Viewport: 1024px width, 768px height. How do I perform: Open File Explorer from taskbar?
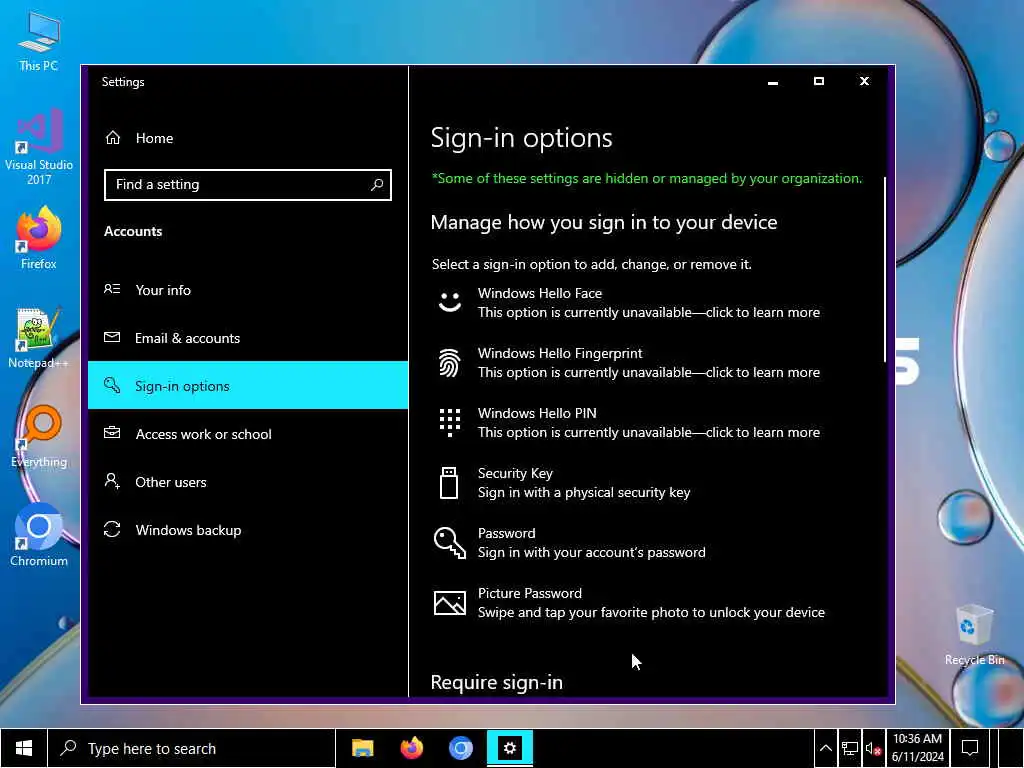(362, 748)
